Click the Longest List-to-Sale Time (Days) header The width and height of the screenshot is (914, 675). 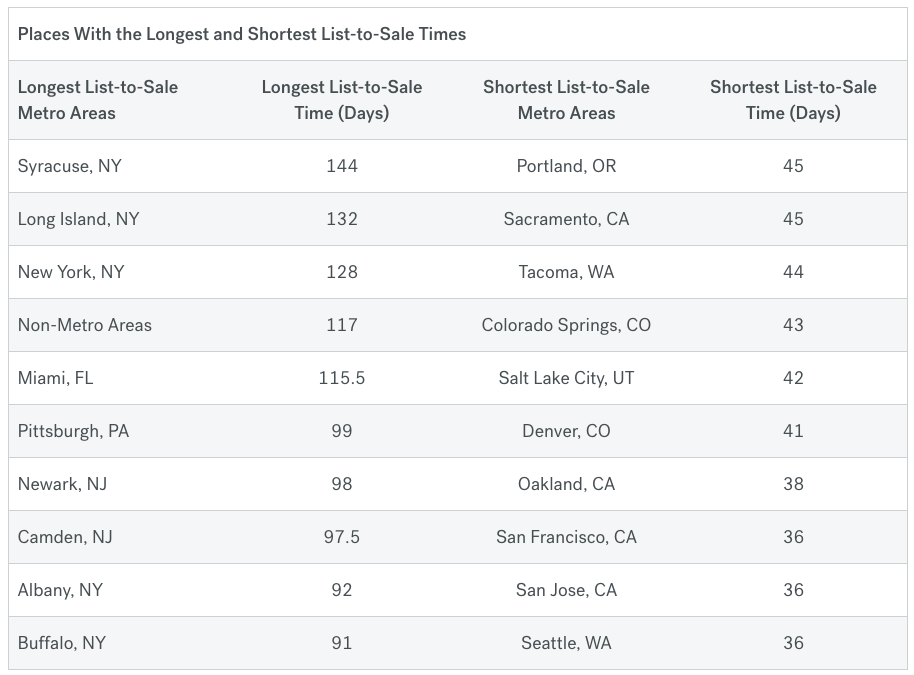pyautogui.click(x=342, y=100)
